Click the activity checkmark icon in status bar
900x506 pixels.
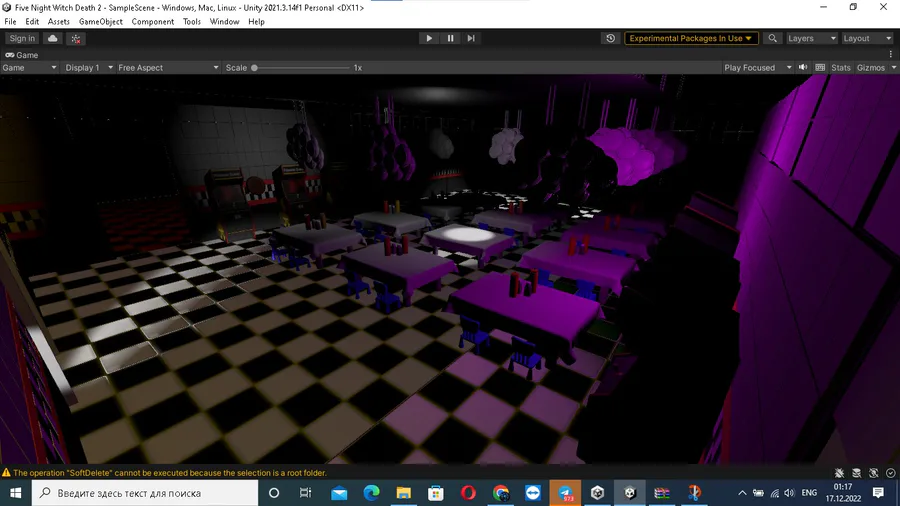[x=891, y=473]
